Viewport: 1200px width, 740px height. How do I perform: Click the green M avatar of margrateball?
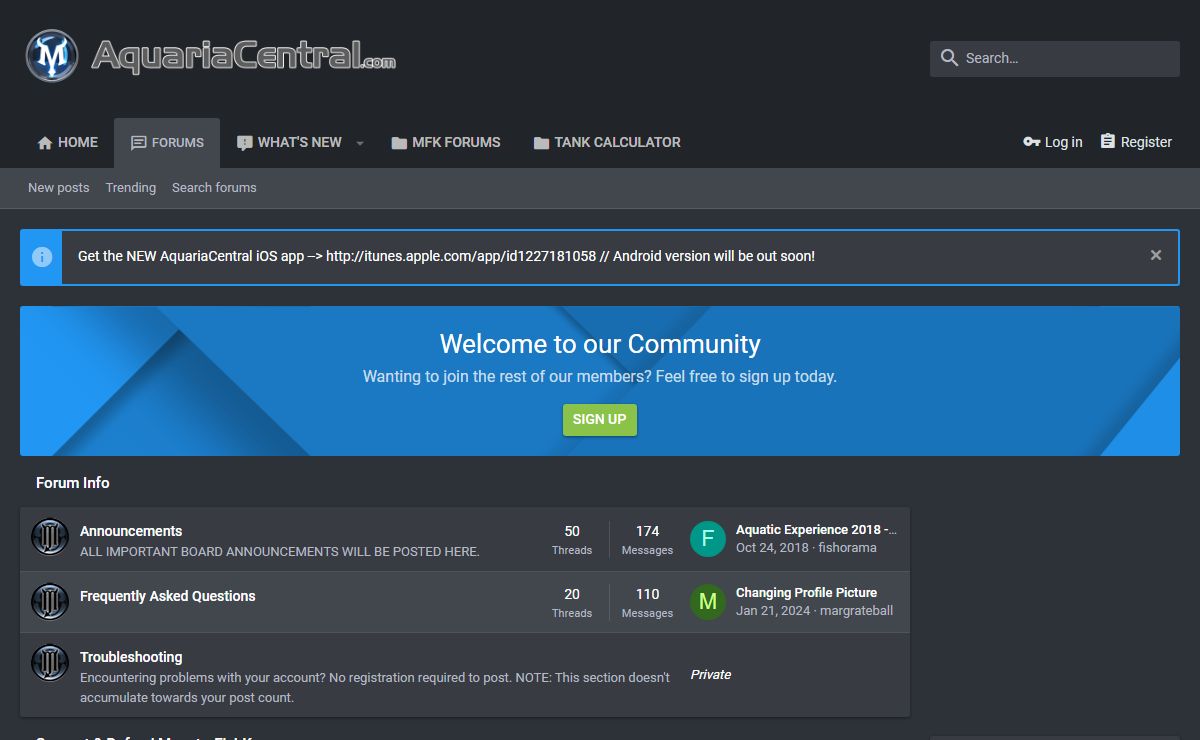[x=708, y=602]
